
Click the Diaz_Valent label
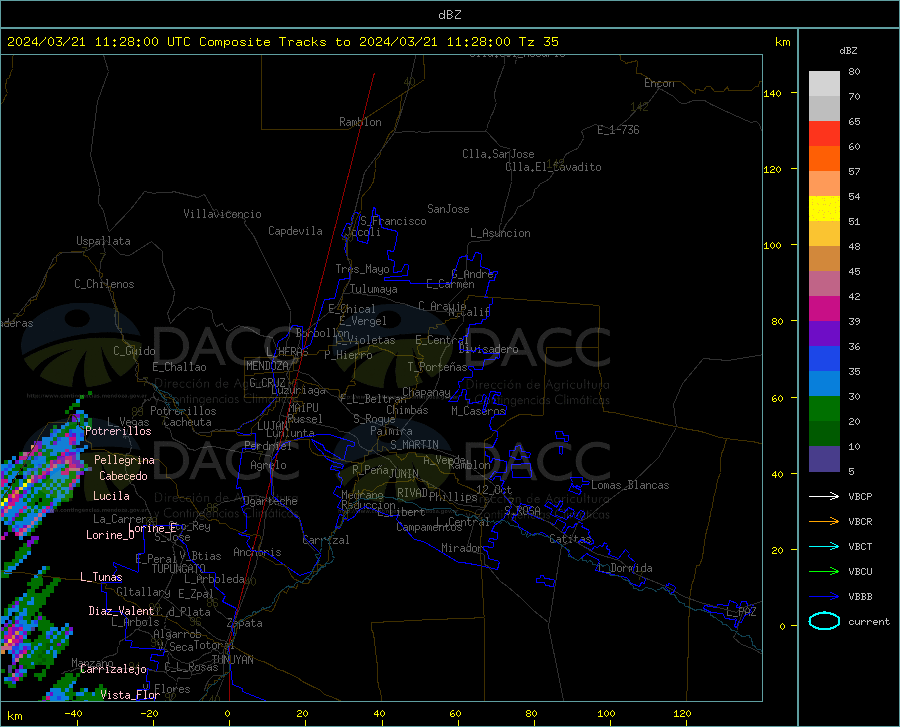pos(121,611)
